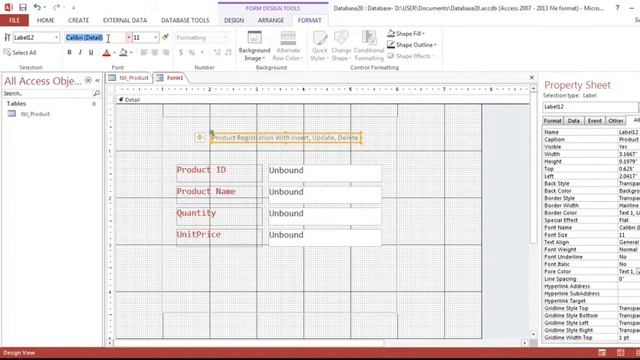Click the Format Painter icon
The image size is (640, 360).
[165, 38]
